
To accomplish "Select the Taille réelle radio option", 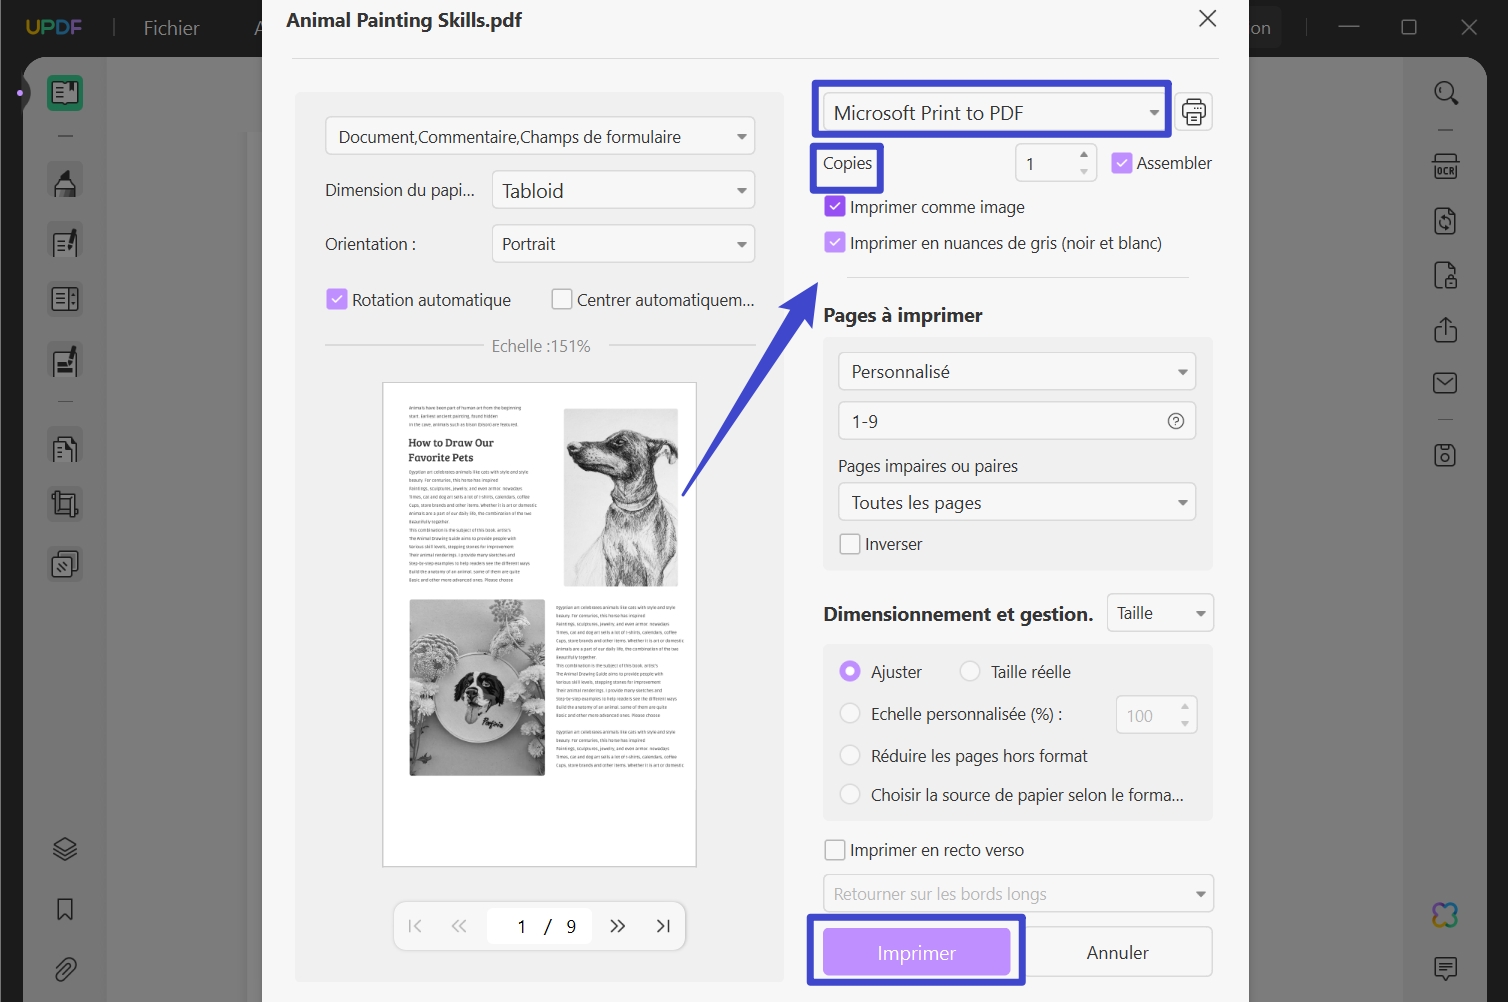I will 969,671.
